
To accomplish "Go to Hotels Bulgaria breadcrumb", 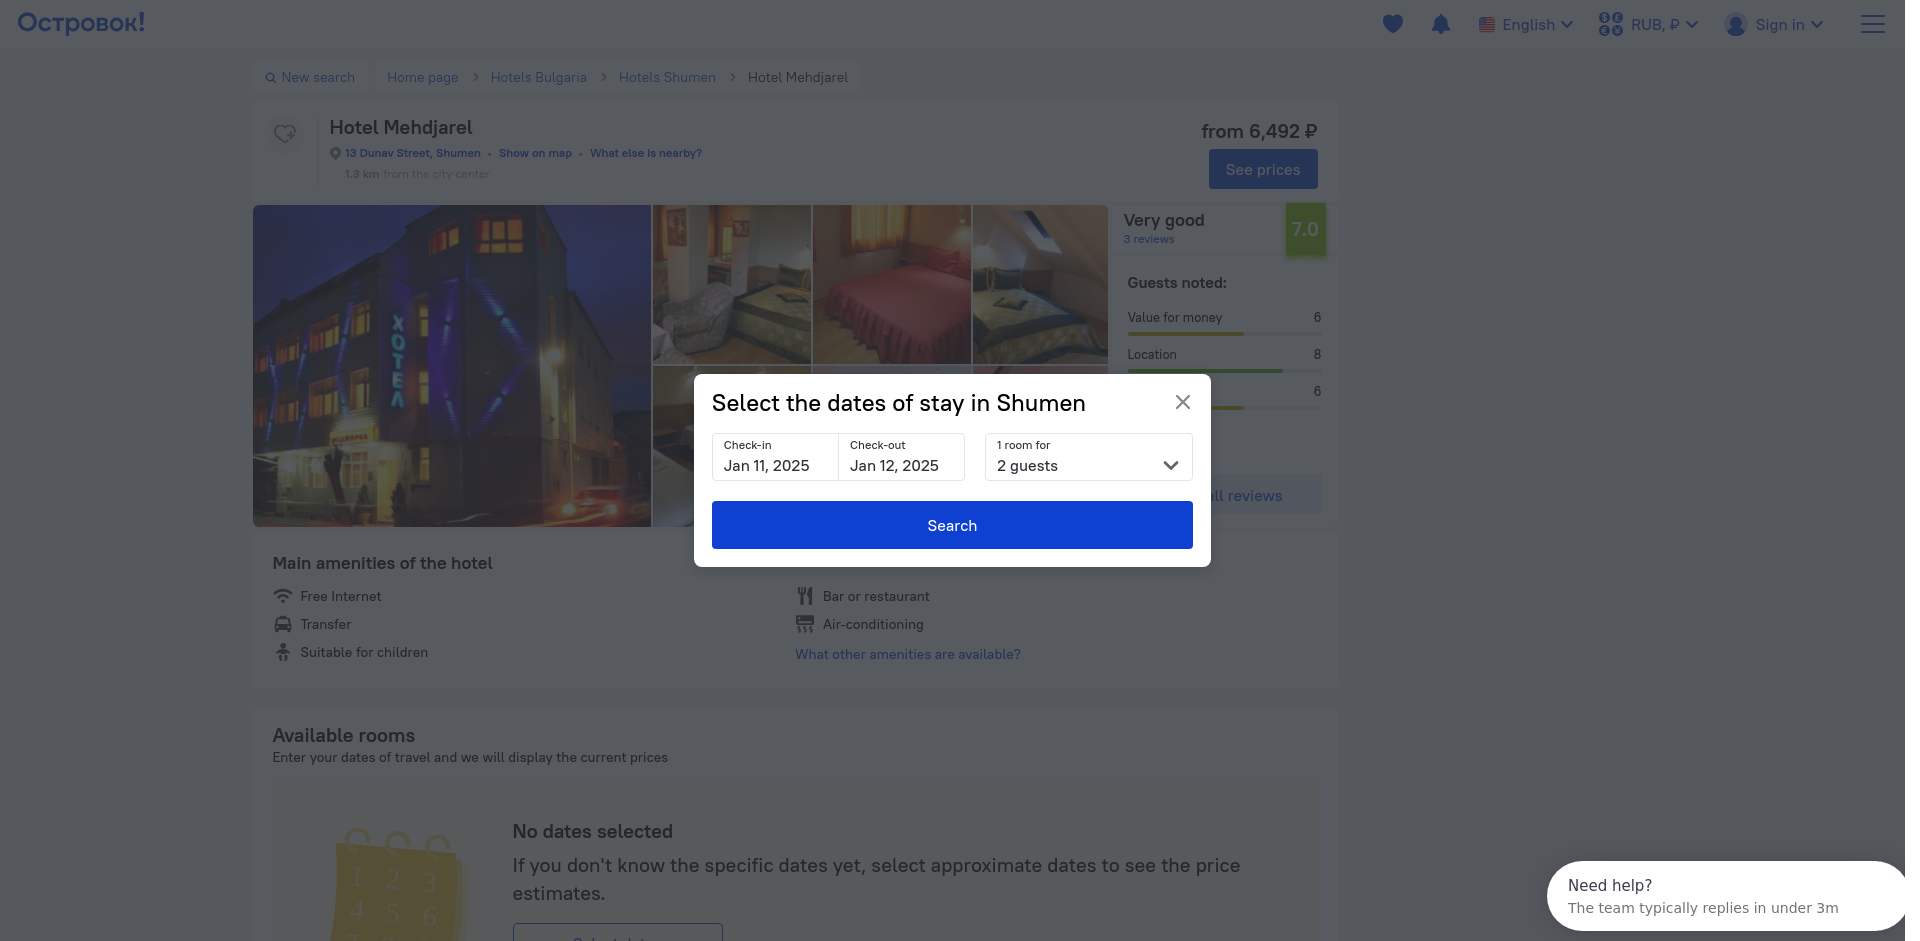I will [x=538, y=78].
